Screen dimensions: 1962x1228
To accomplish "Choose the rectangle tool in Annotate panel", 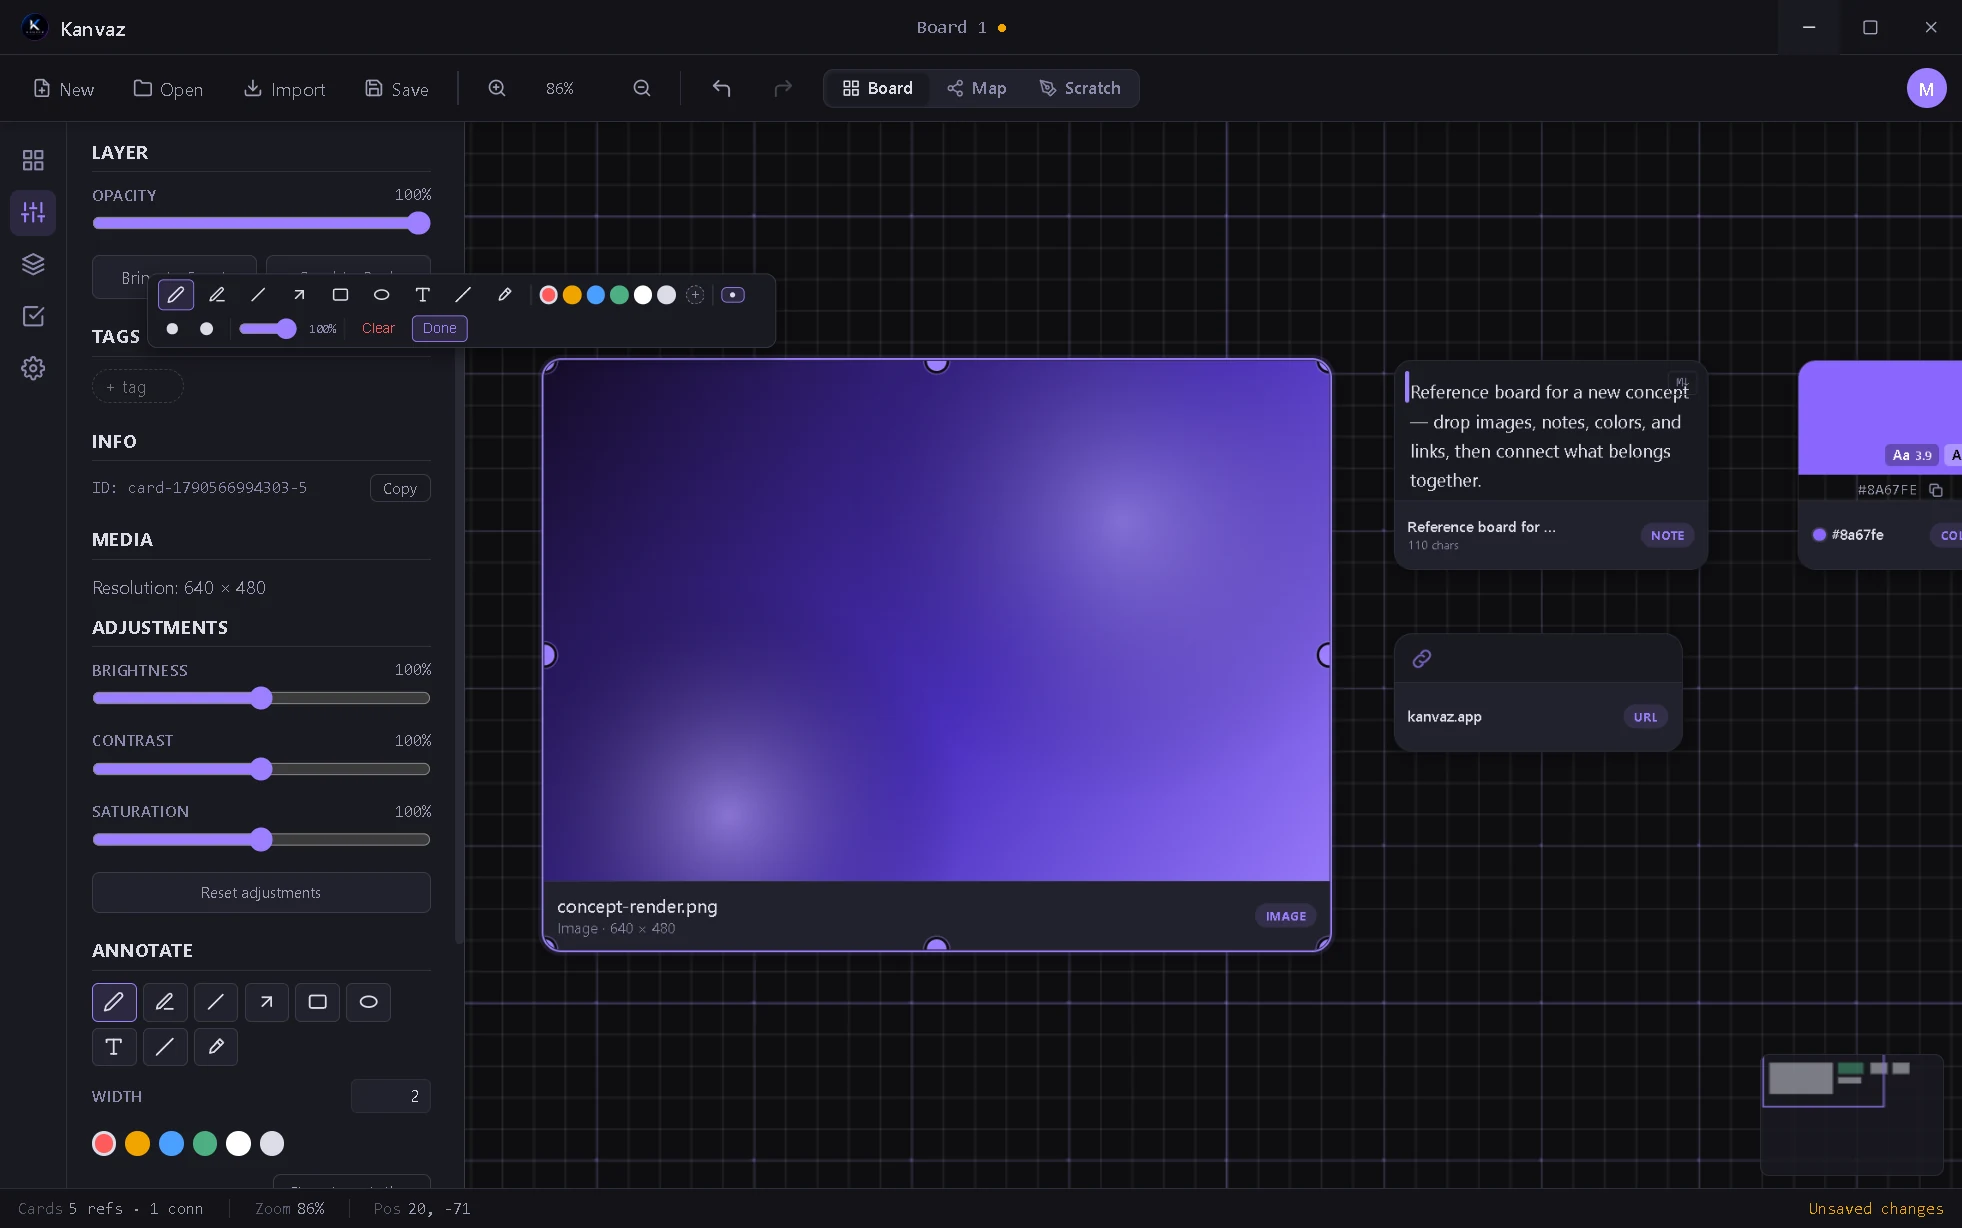I will pos(317,1002).
